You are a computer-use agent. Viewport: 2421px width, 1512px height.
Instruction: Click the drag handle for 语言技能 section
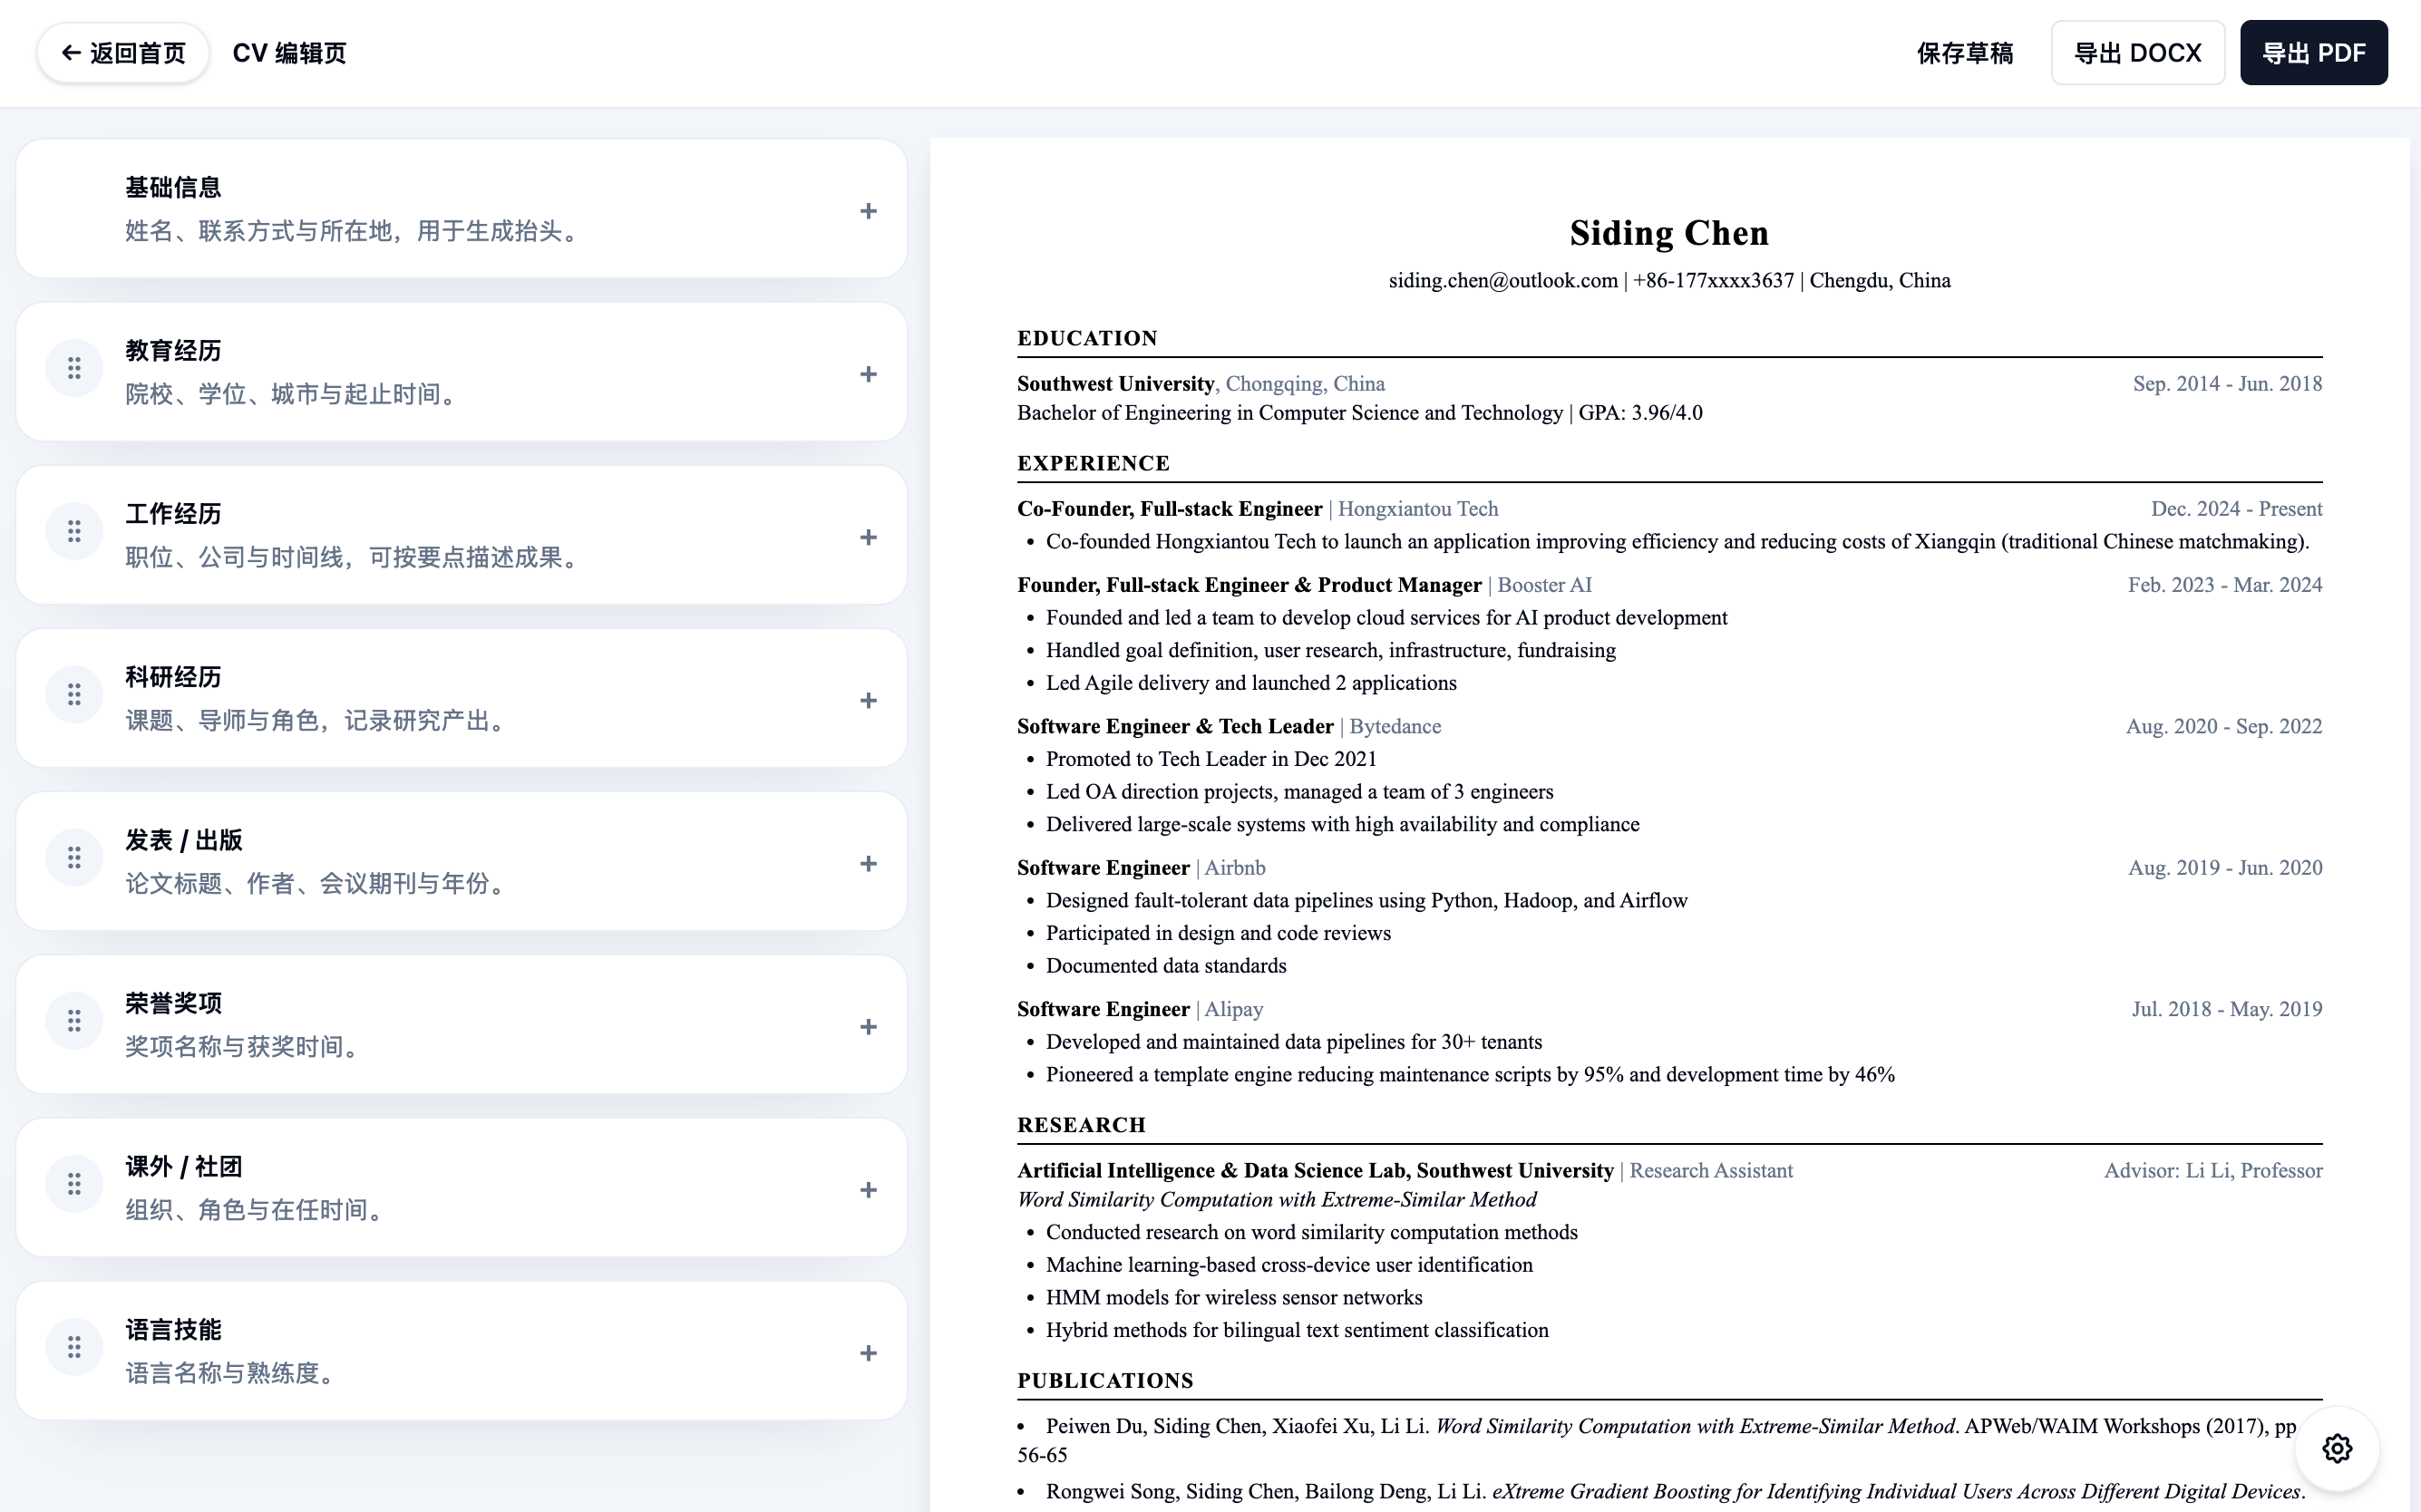pyautogui.click(x=74, y=1348)
